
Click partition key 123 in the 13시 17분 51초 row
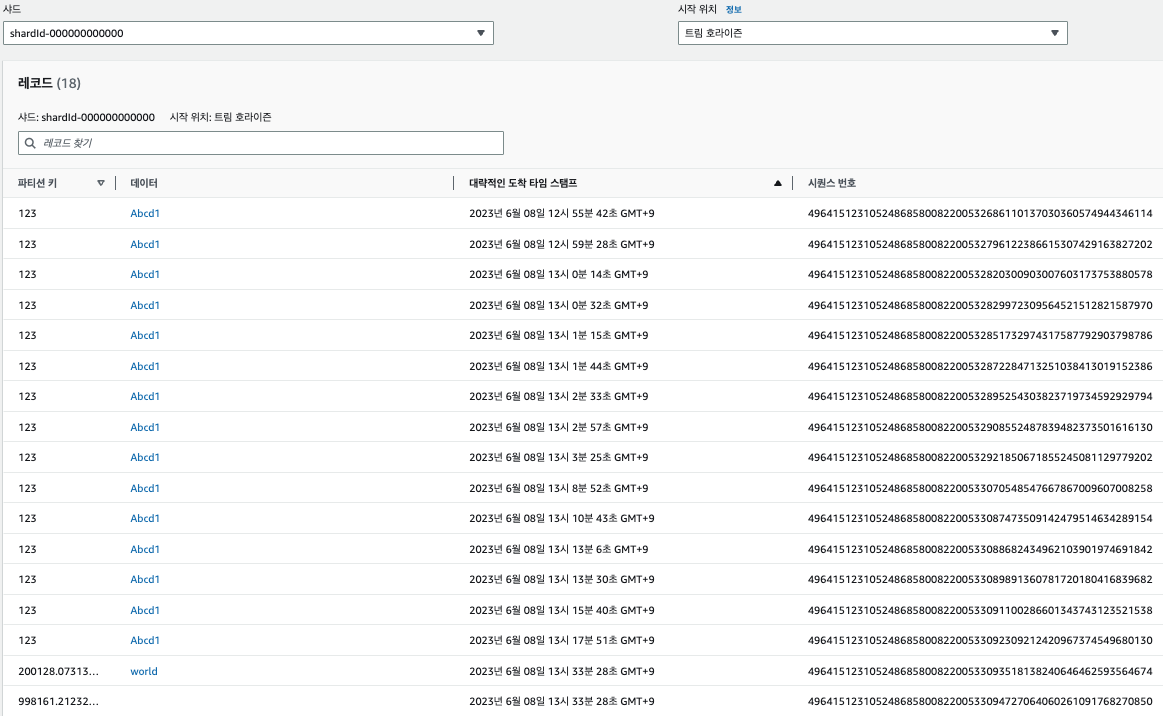coord(27,640)
